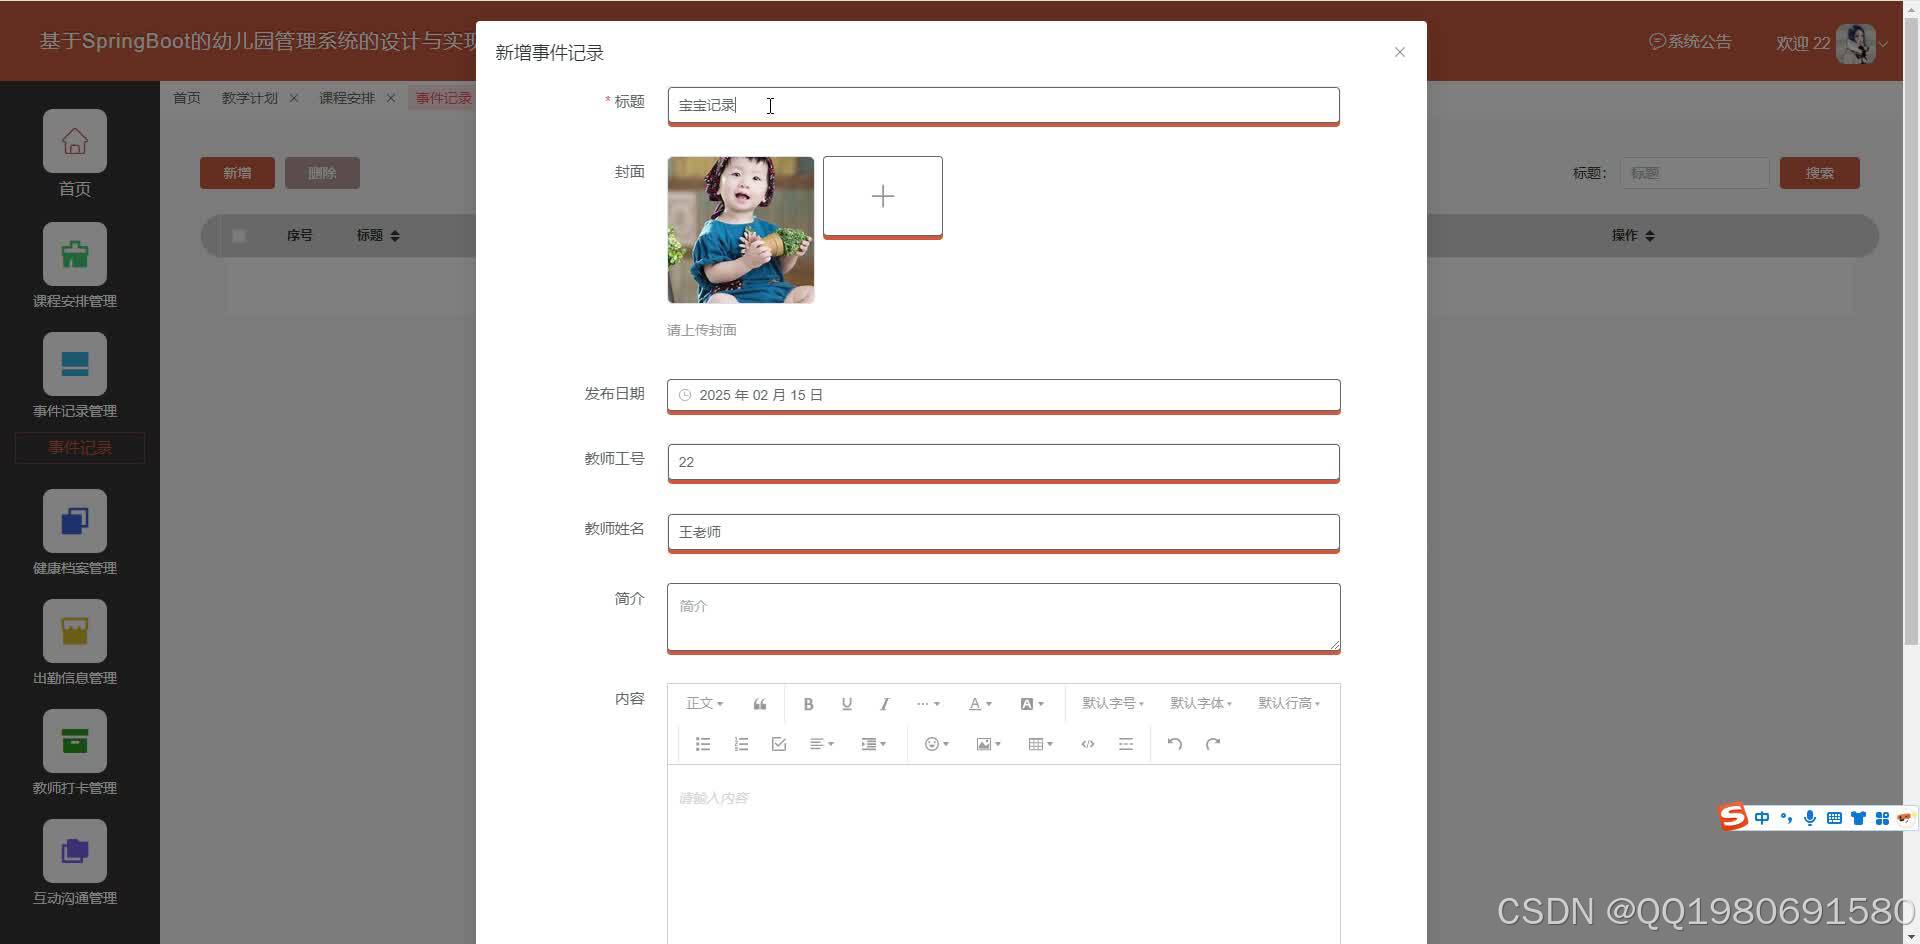
Task: Expand the 默认字体 font family dropdown
Action: point(1200,703)
